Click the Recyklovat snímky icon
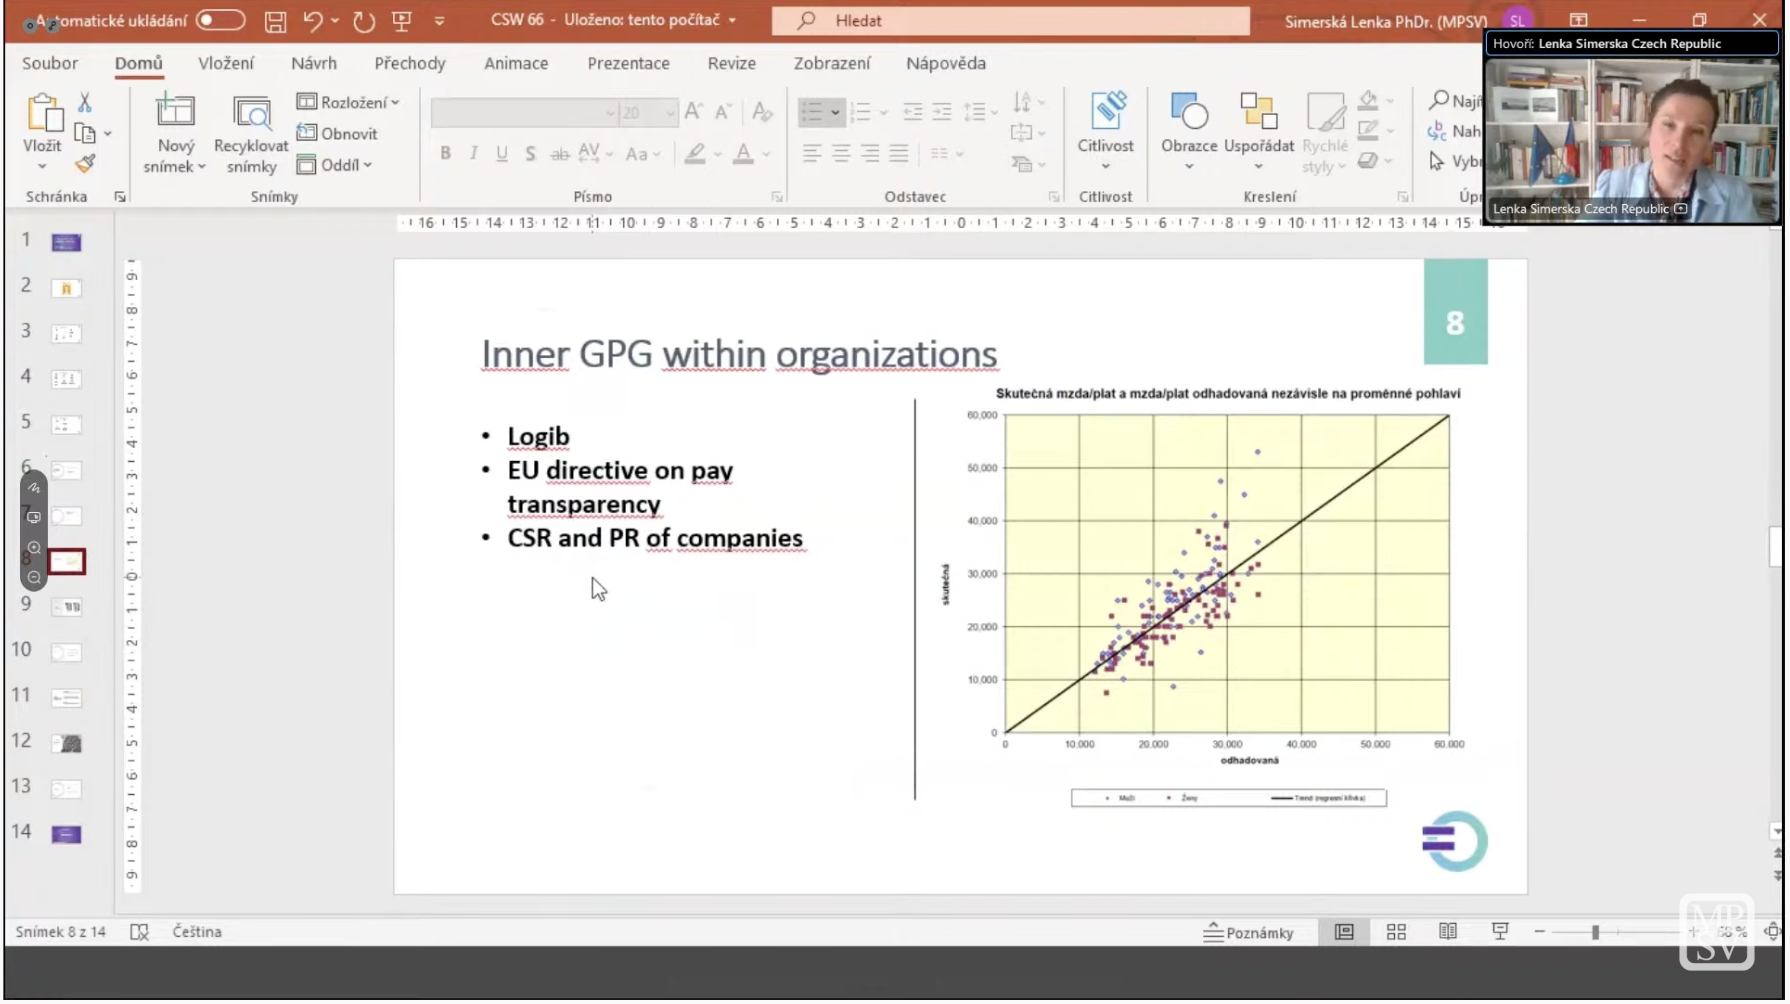Image resolution: width=1790 pixels, height=1004 pixels. pyautogui.click(x=251, y=133)
